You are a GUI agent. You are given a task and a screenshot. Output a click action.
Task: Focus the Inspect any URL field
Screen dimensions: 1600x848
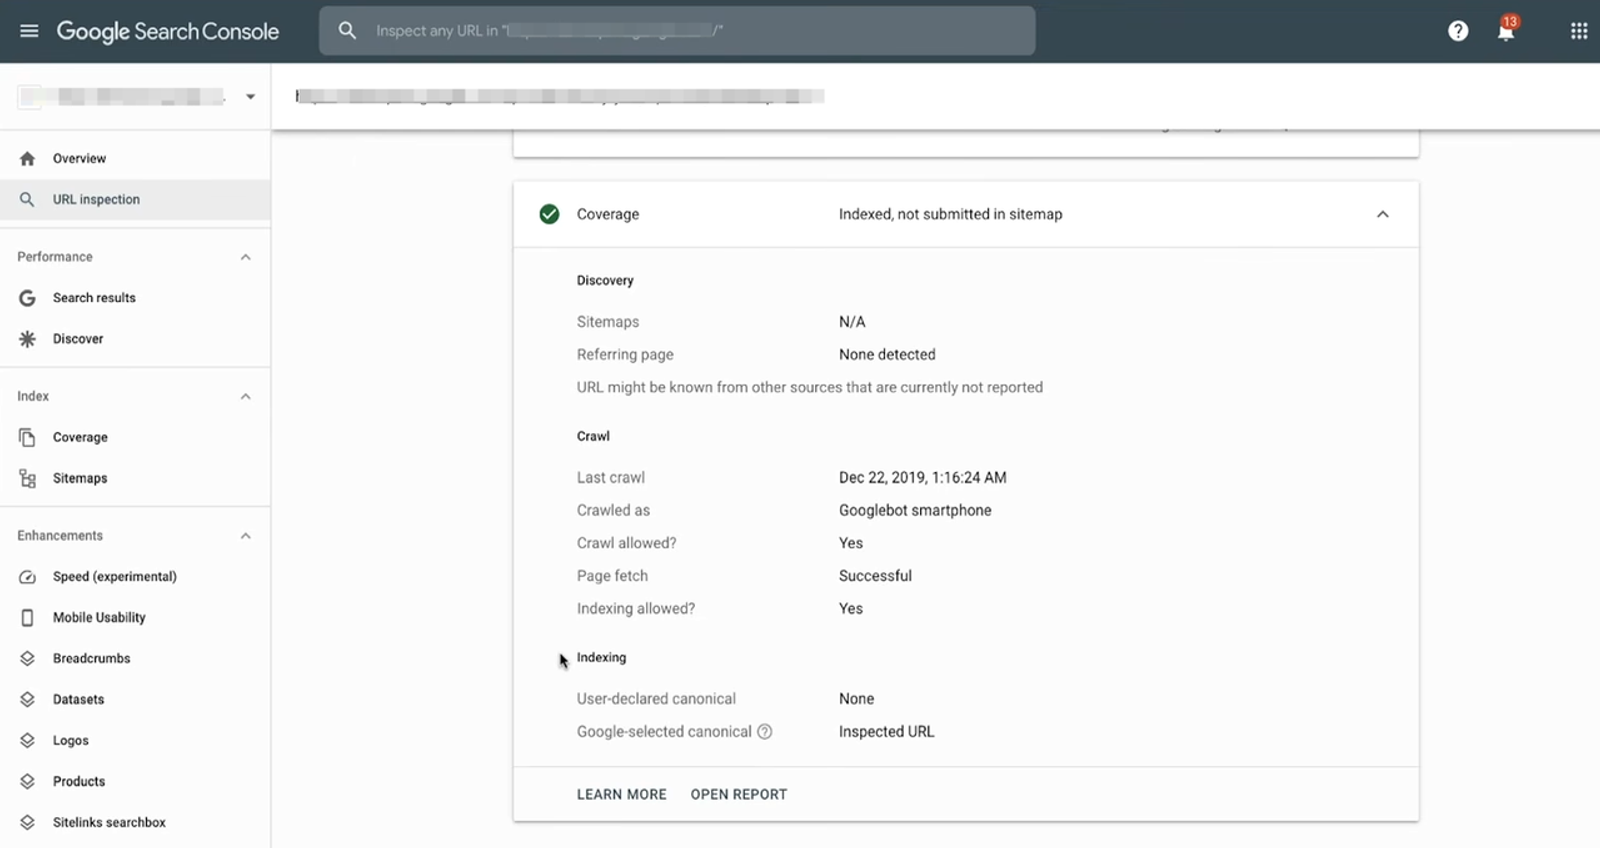point(677,31)
